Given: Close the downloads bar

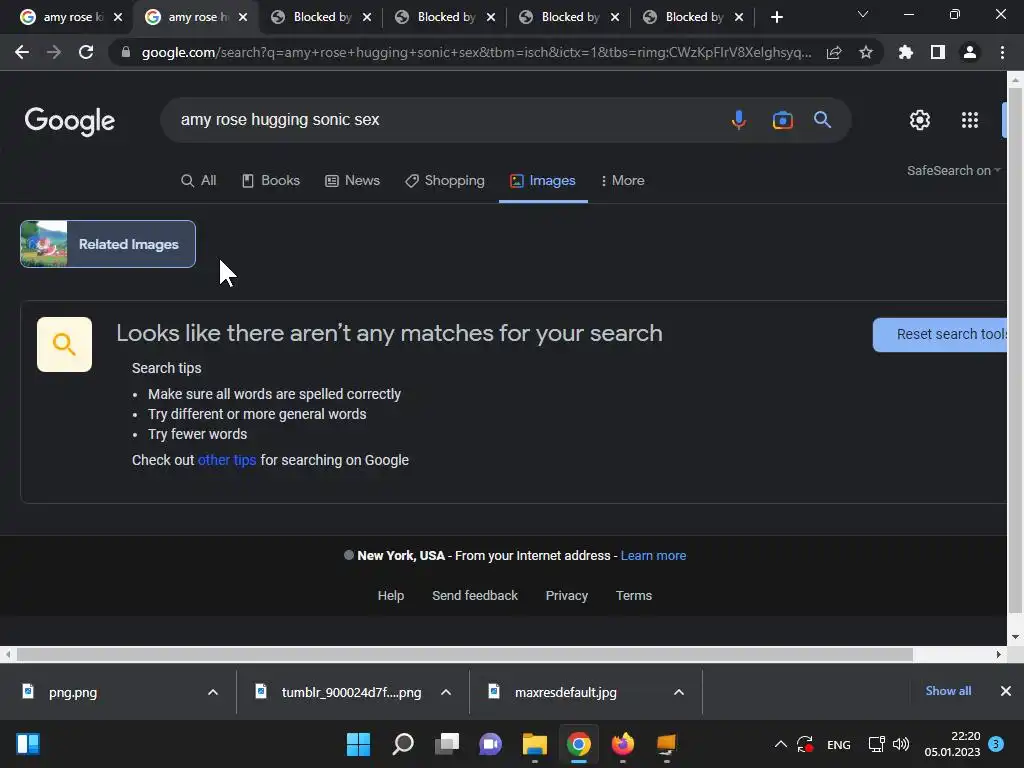Looking at the screenshot, I should click(x=1006, y=691).
